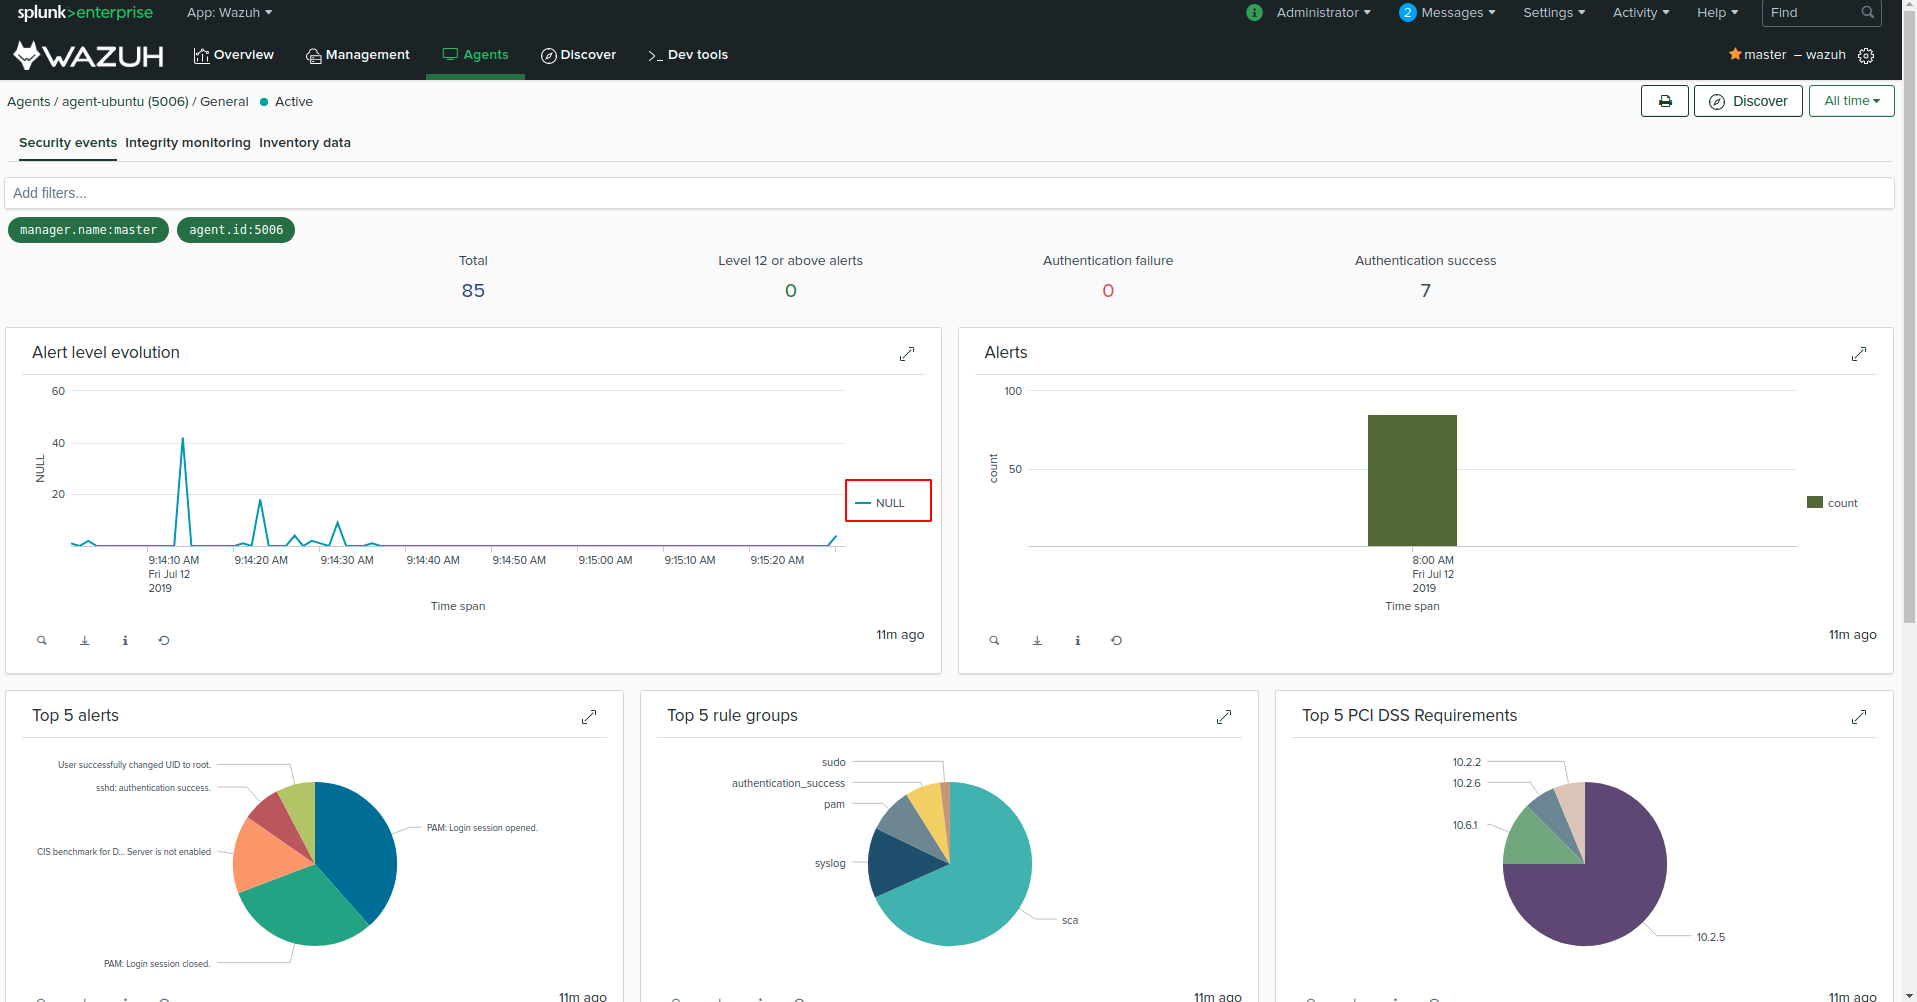Open the App: Wazuh switcher dropdown

point(229,13)
